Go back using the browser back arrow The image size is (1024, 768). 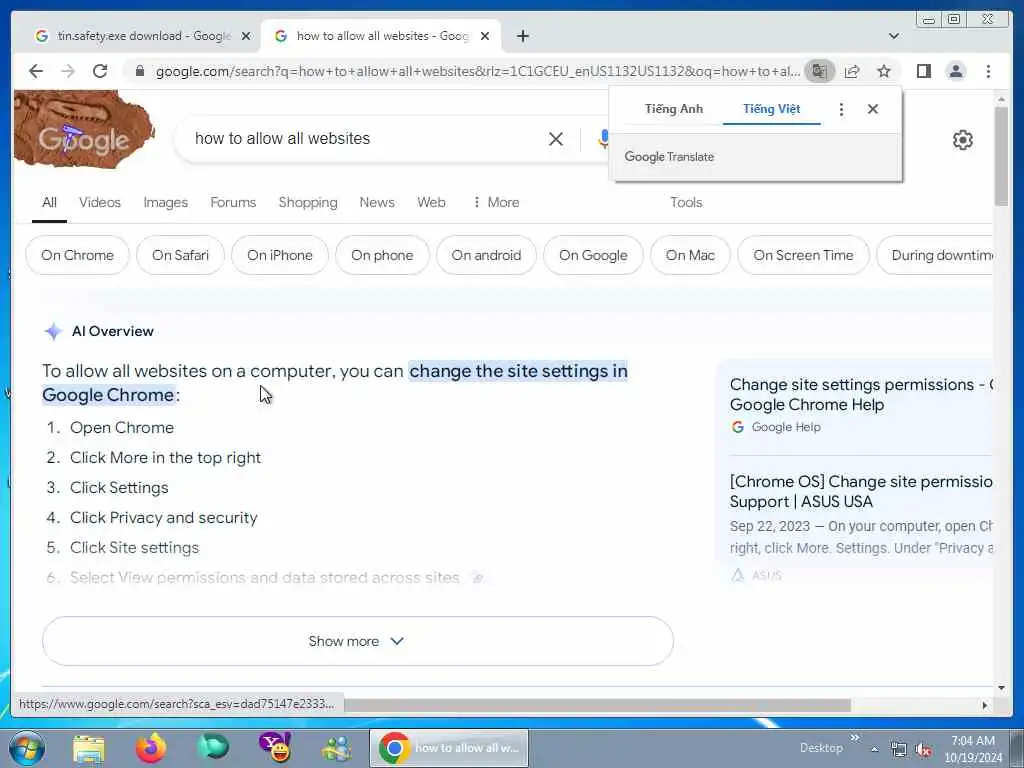pos(36,71)
